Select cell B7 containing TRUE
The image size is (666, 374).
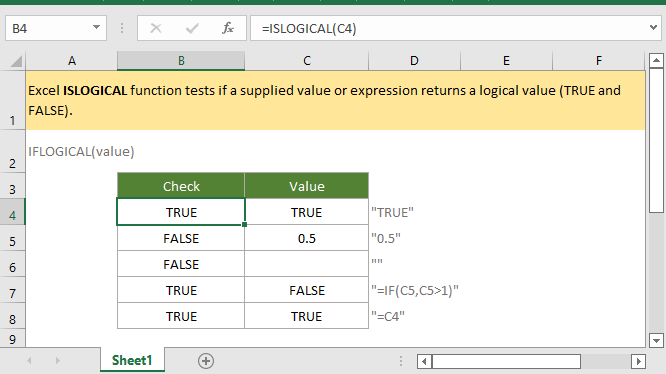(x=181, y=290)
